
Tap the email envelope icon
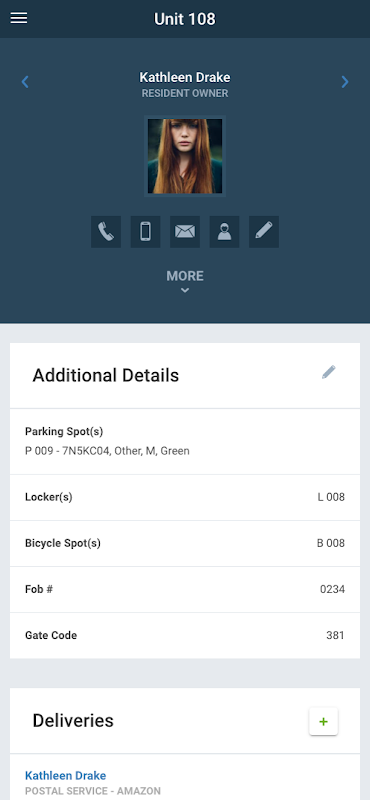[185, 232]
